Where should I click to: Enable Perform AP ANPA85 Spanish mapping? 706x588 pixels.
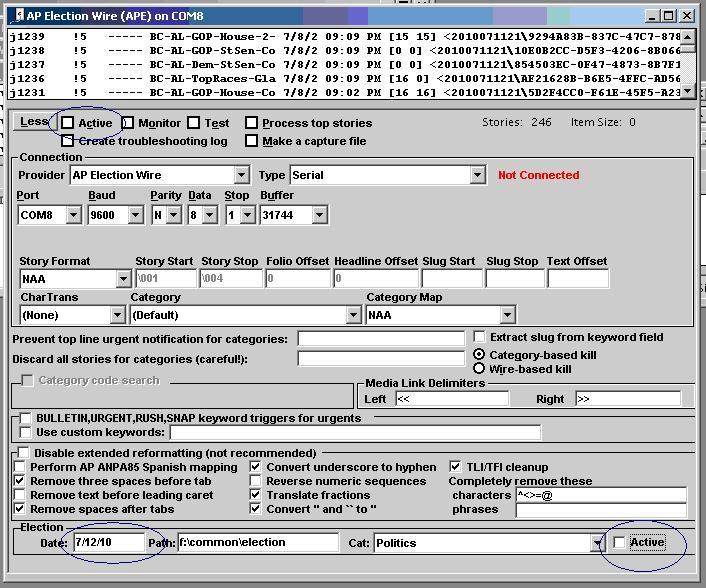[x=20, y=467]
